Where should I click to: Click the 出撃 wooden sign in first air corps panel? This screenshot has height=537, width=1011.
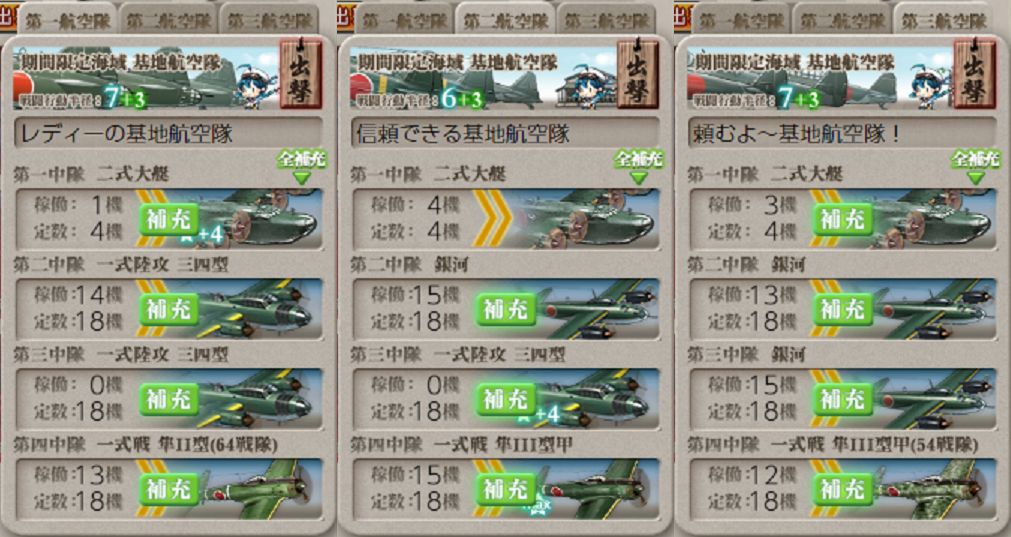coord(301,75)
